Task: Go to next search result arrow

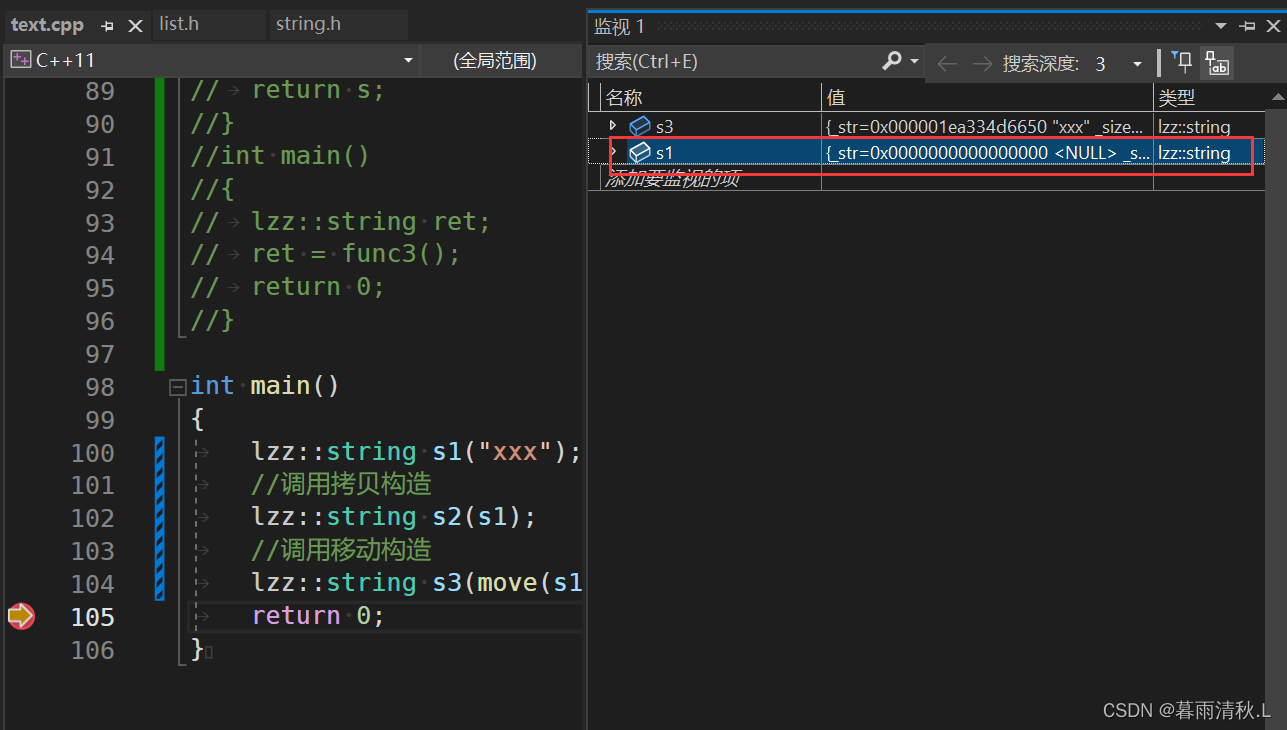Action: 982,64
